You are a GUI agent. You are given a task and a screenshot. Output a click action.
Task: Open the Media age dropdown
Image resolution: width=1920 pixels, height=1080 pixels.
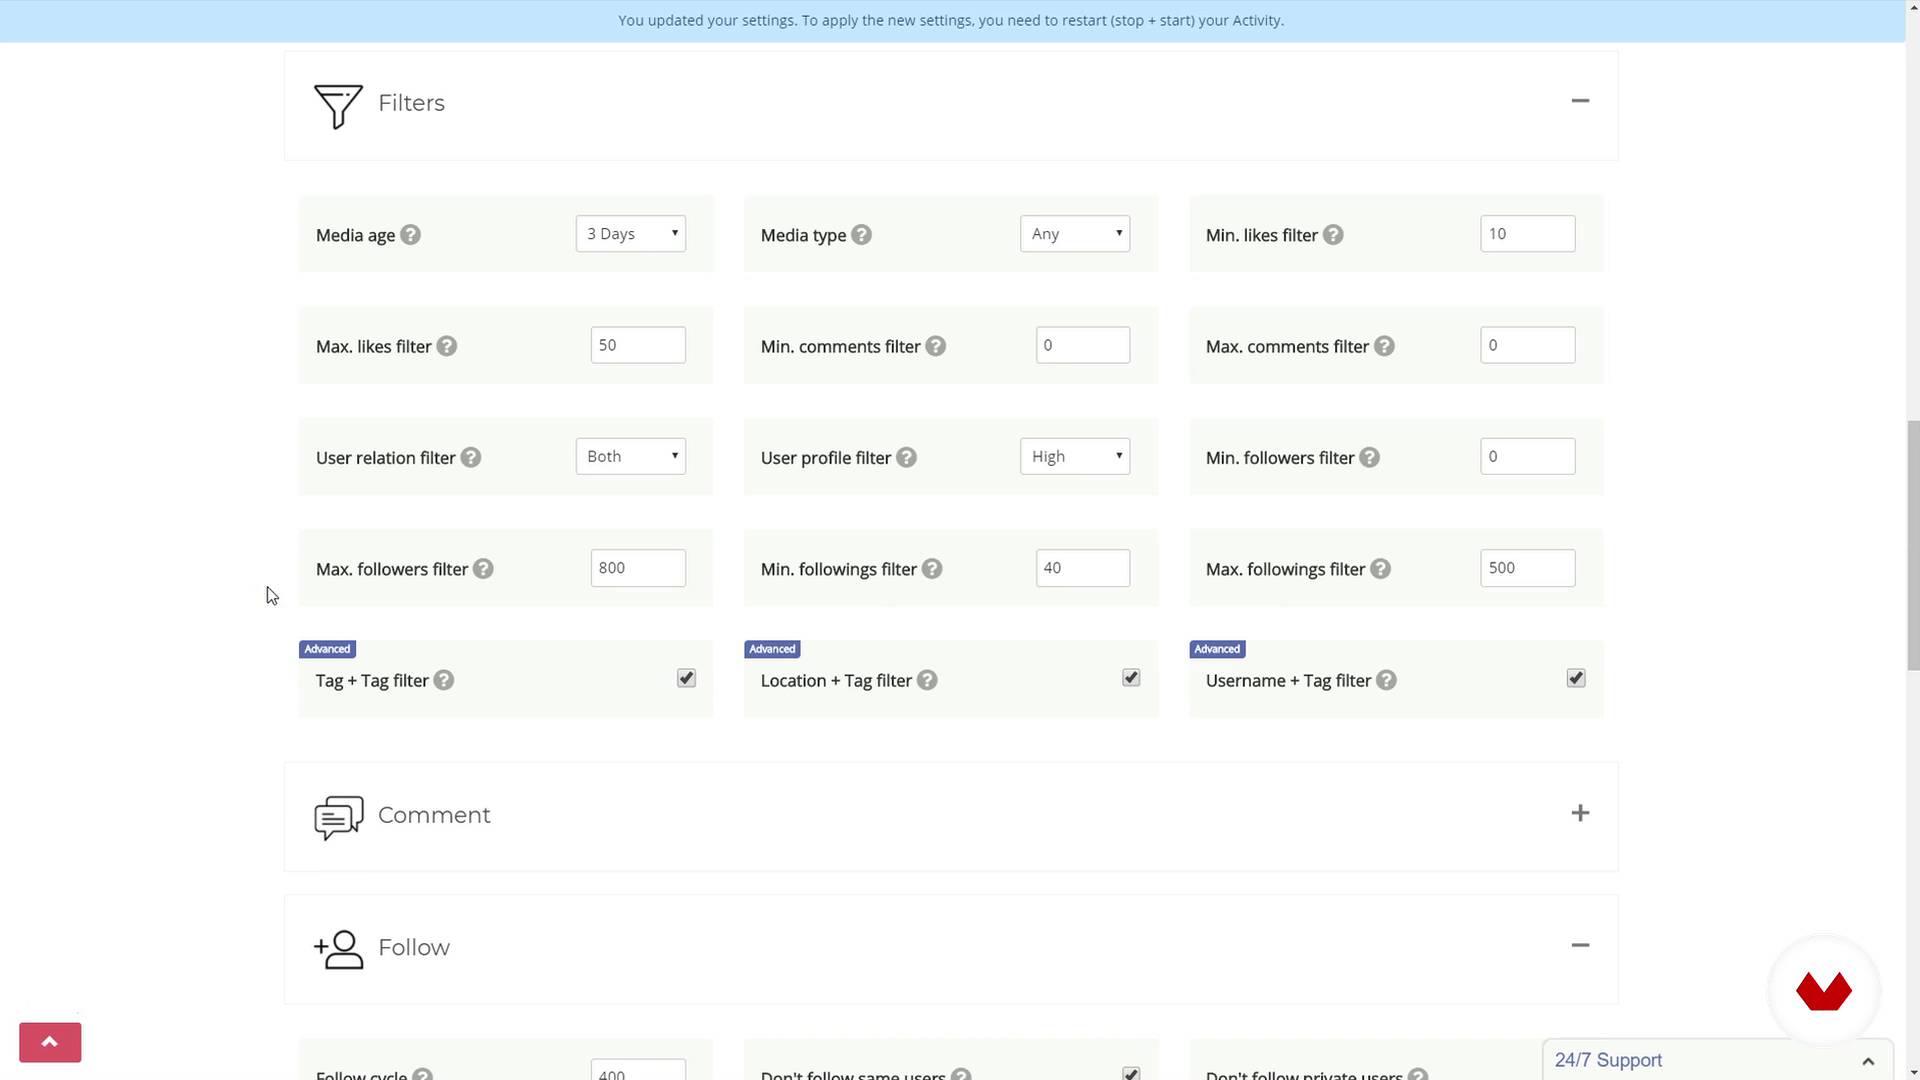630,234
